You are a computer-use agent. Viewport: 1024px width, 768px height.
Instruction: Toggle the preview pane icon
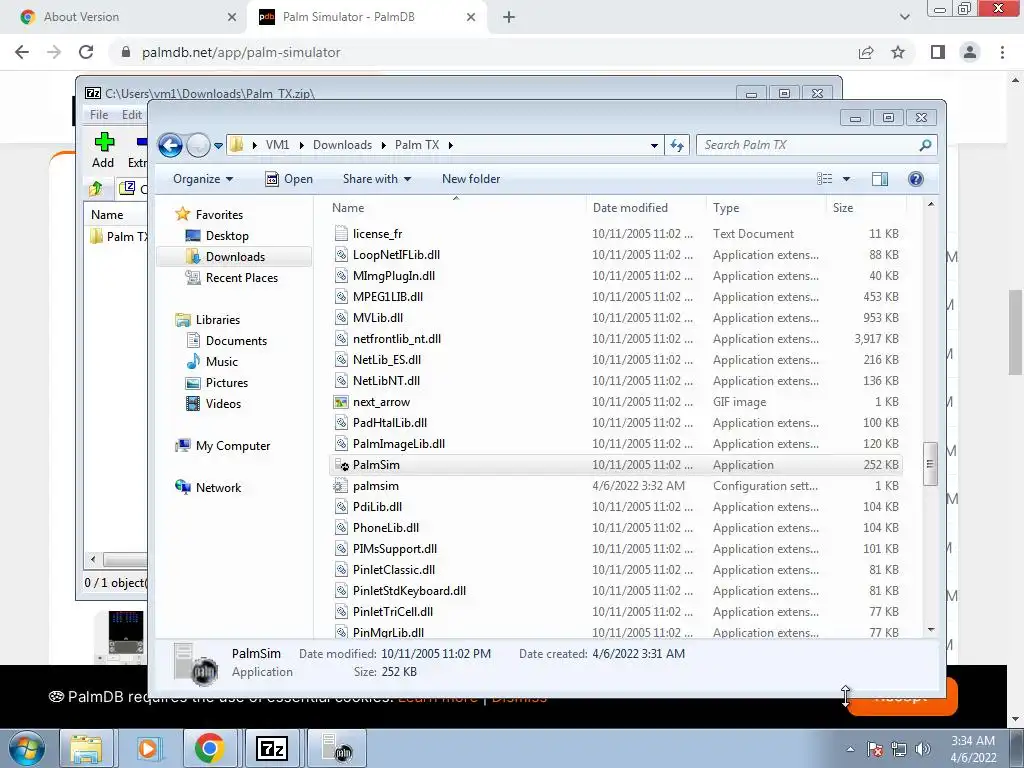[880, 179]
